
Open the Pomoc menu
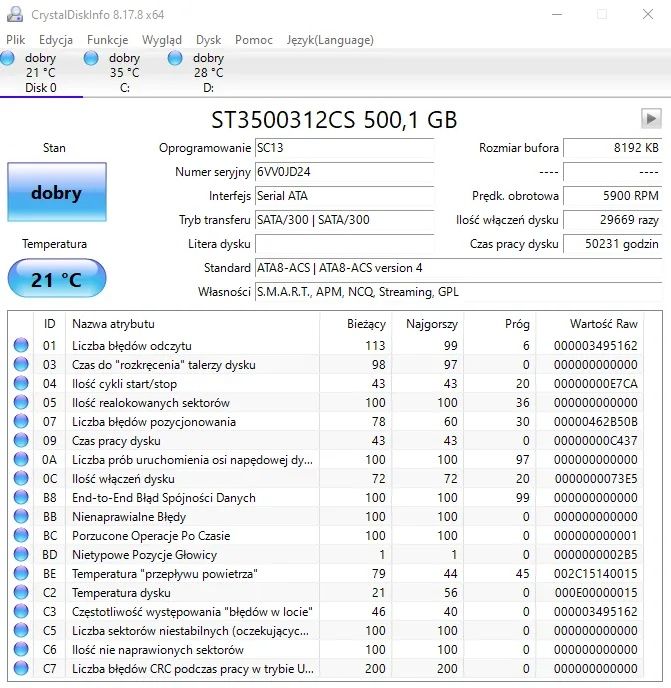[254, 40]
